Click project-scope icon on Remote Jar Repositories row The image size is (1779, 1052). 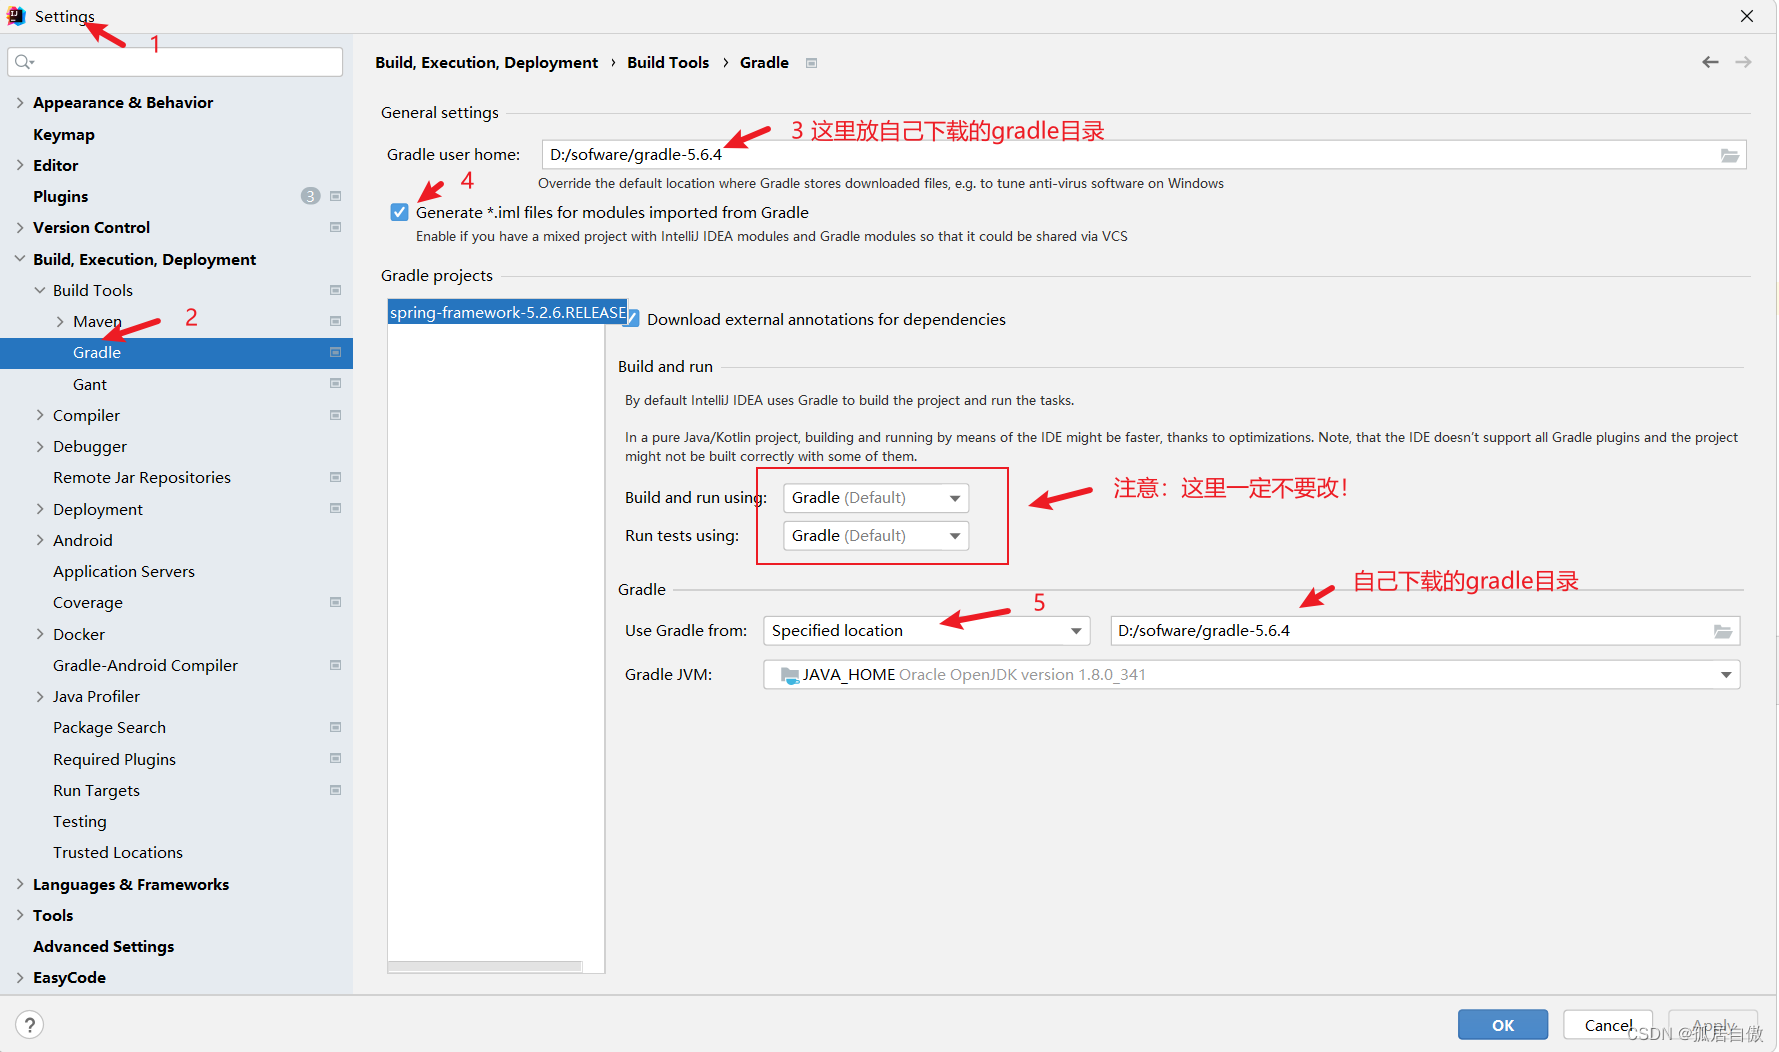point(336,477)
